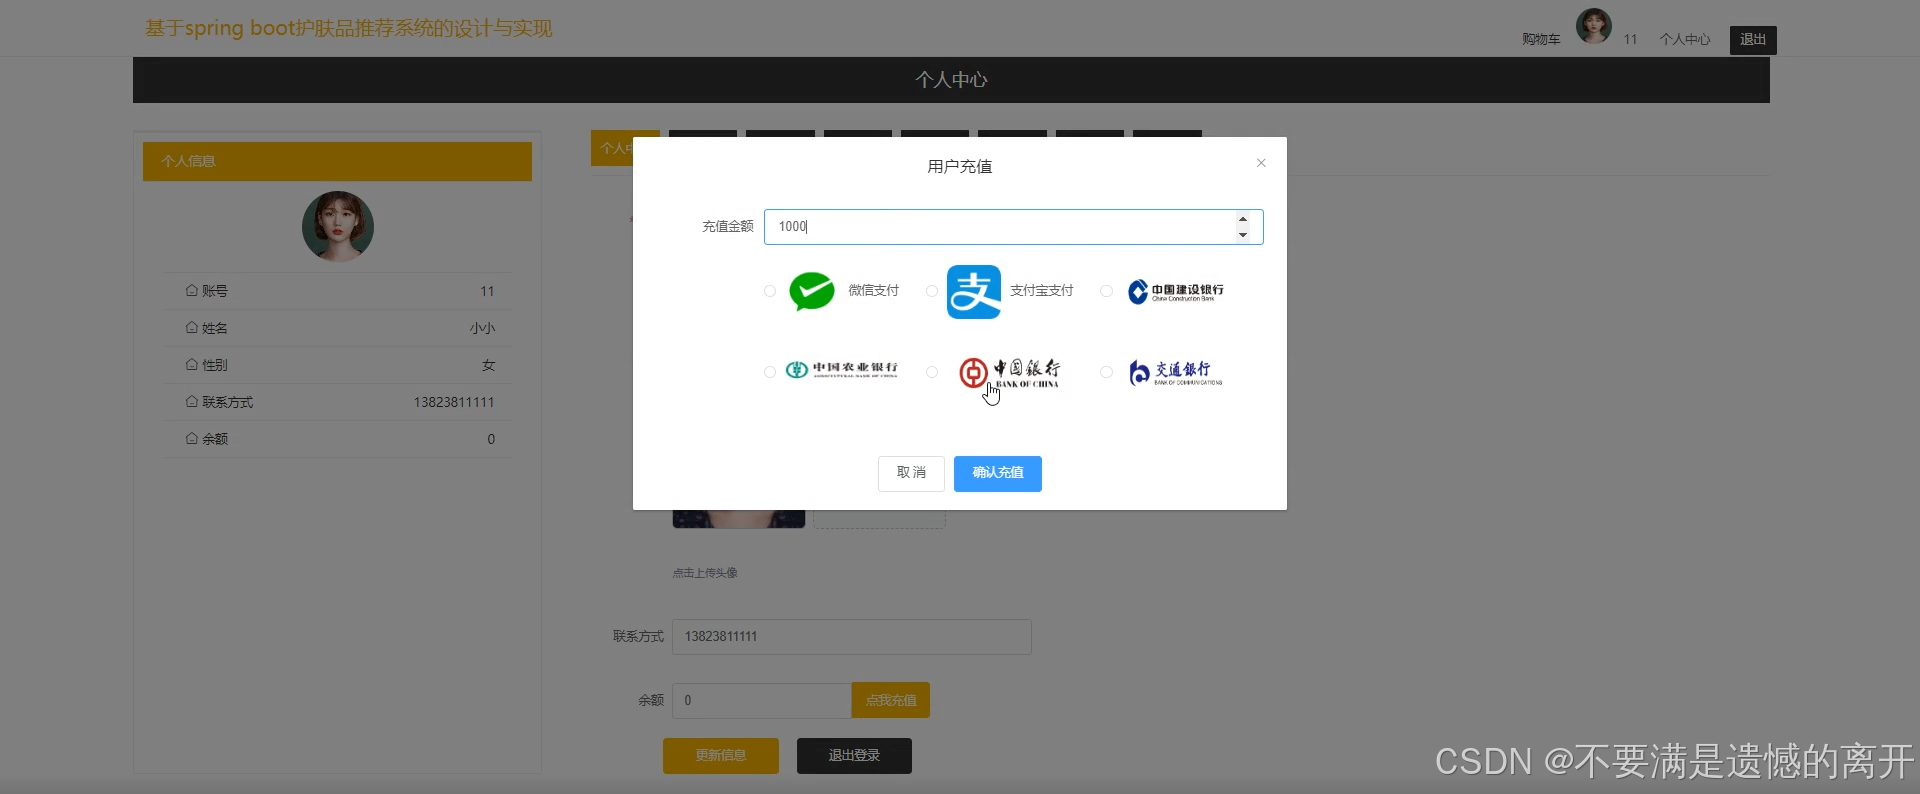
Task: Click the 更新信息 button
Action: [x=721, y=756]
